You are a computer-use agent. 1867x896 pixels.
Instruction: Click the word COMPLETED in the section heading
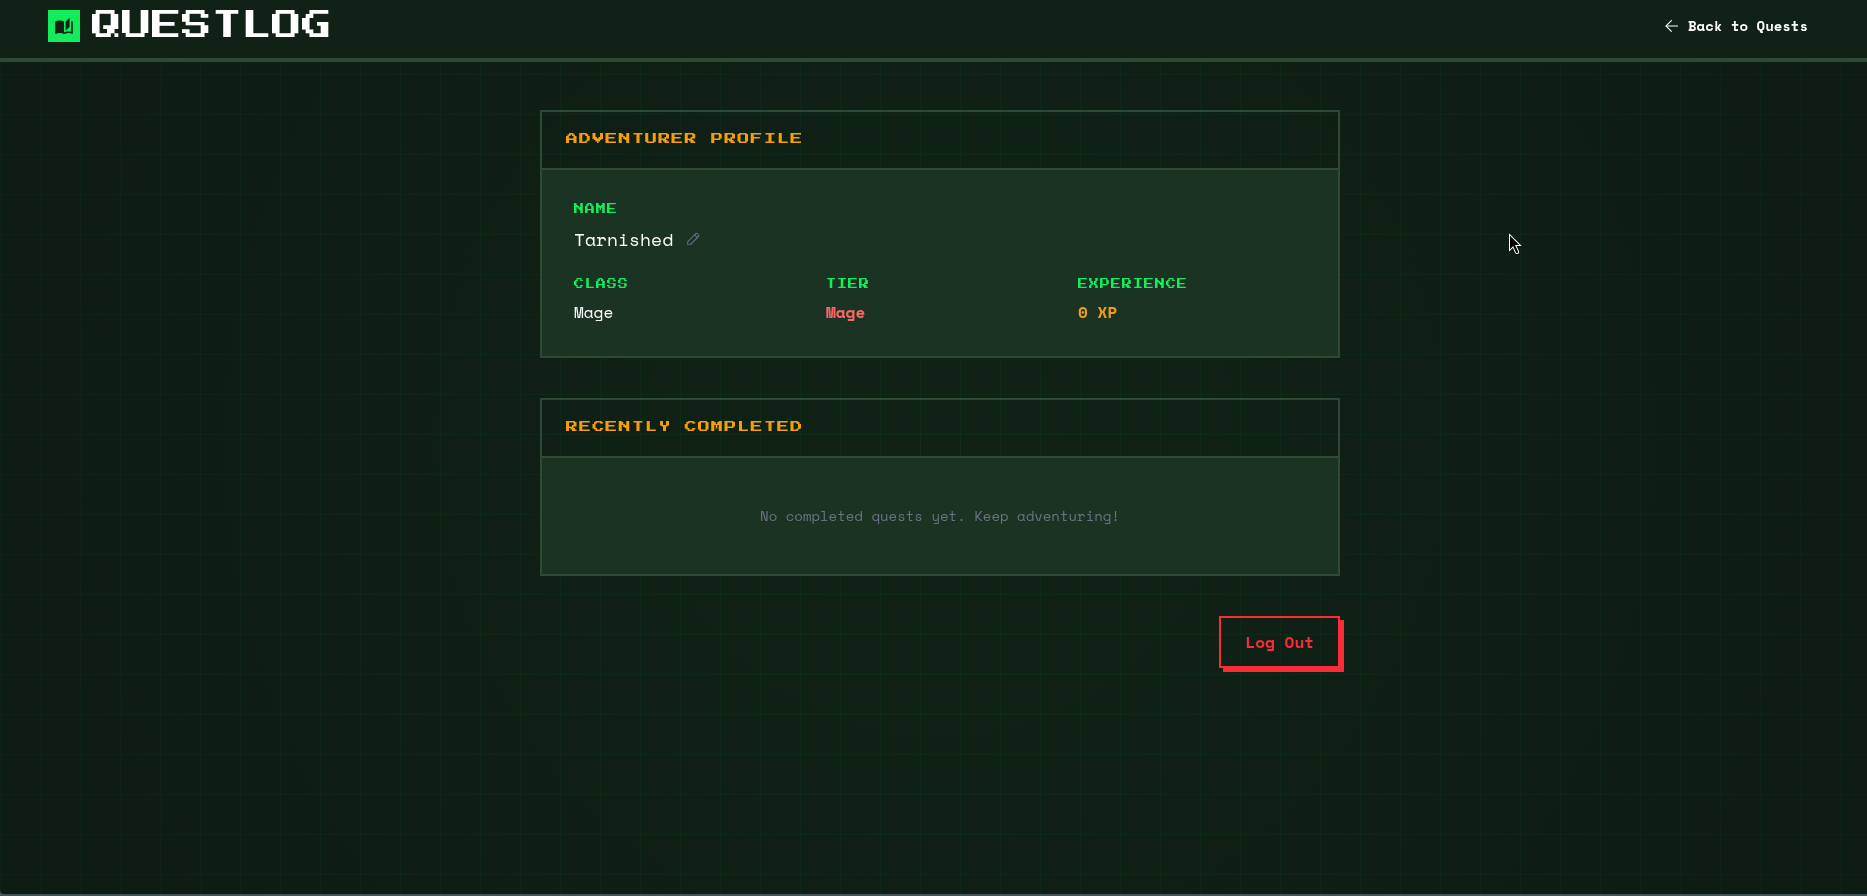pos(742,426)
